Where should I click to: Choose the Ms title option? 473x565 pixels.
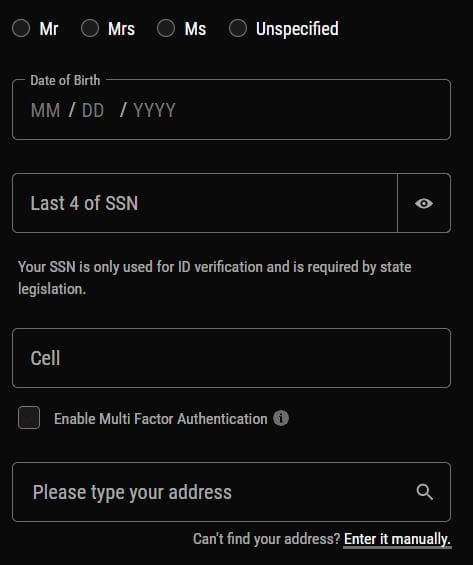click(x=166, y=28)
